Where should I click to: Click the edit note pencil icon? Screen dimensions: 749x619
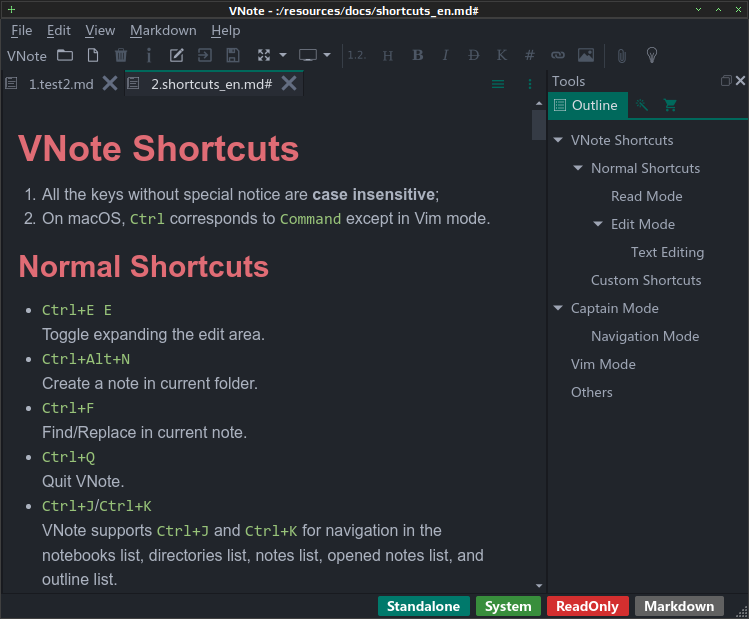[x=176, y=55]
